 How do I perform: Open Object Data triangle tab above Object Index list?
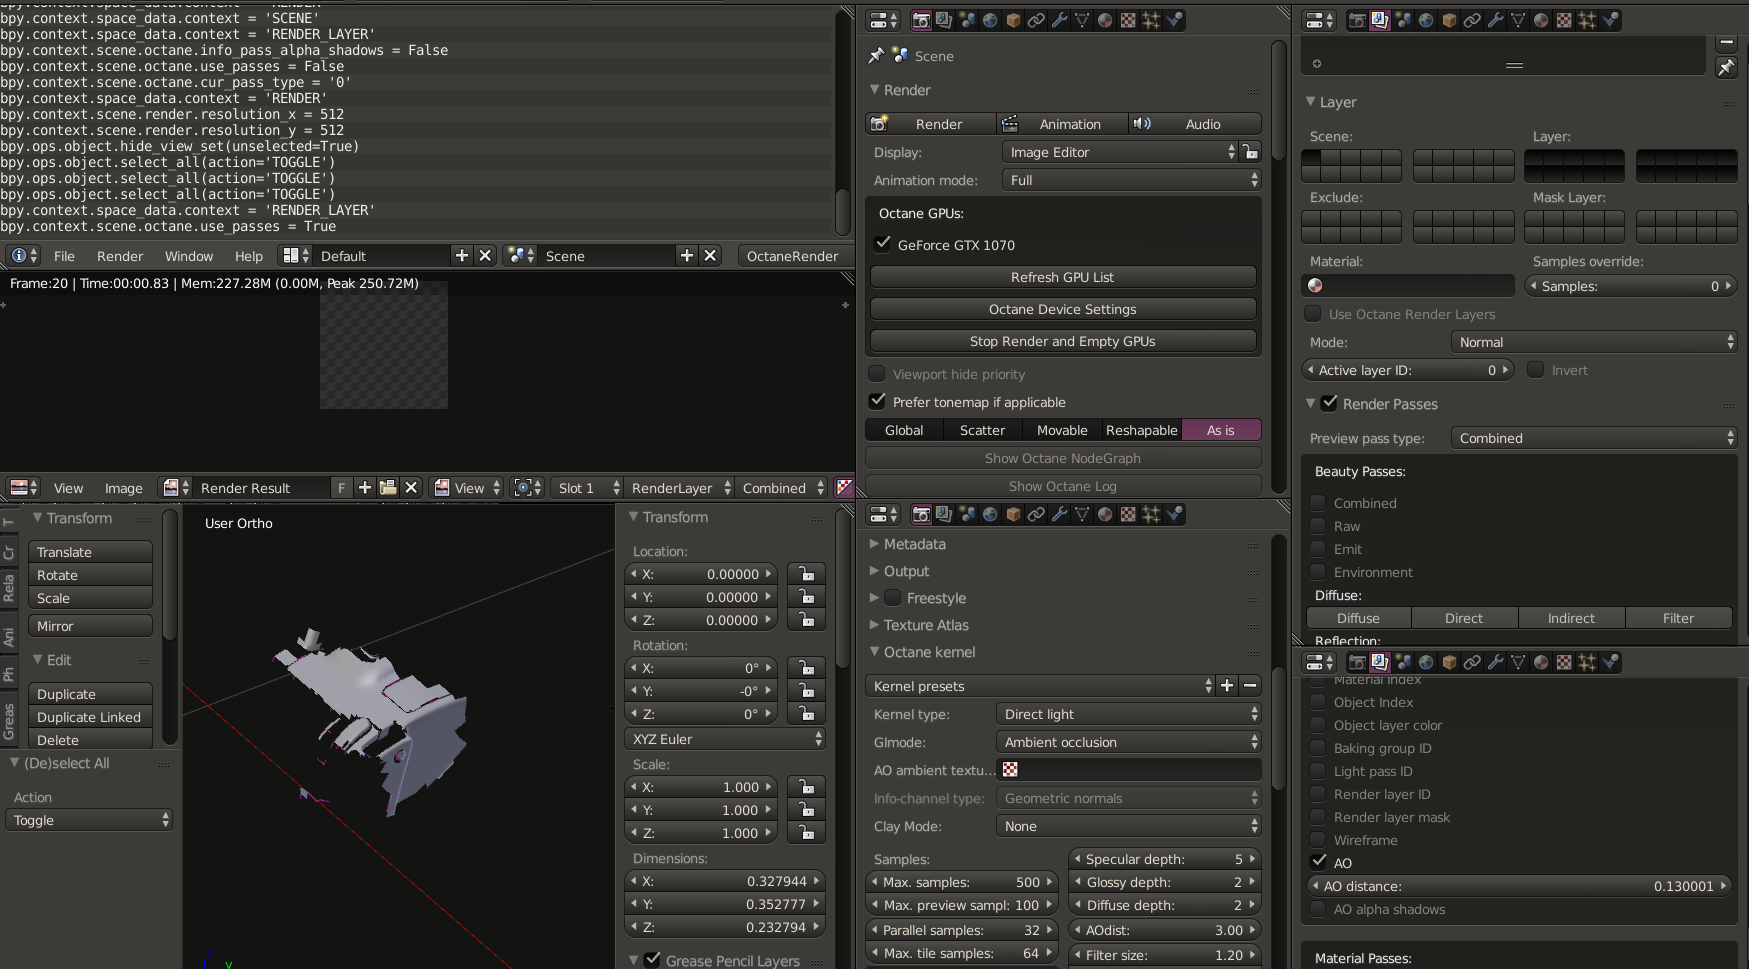(x=1518, y=662)
